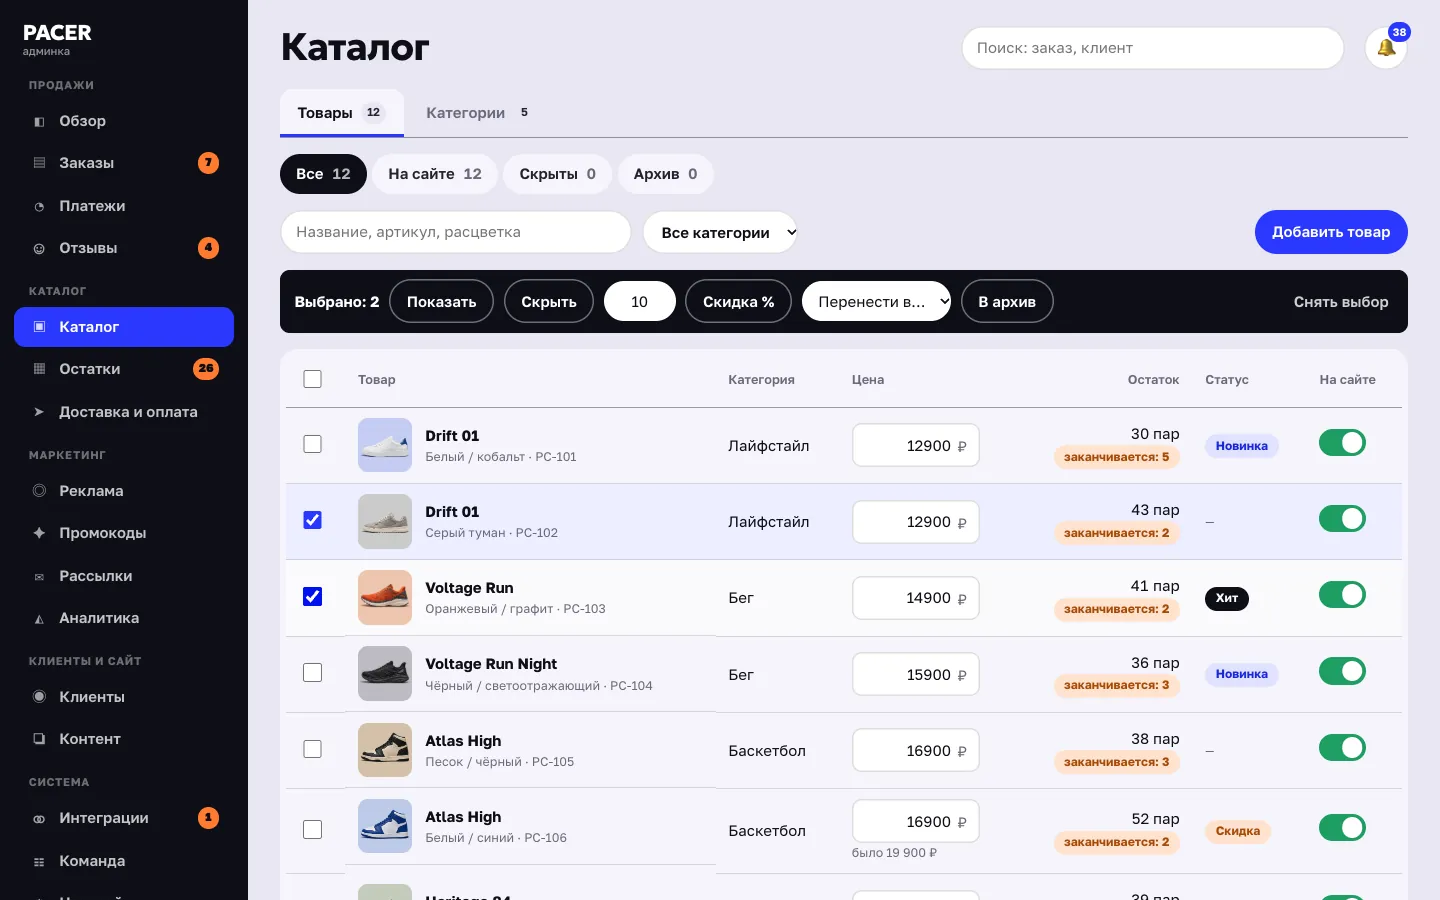Uncheck the Voltage Run PC-103 checkbox
Viewport: 1440px width, 900px height.
click(312, 597)
